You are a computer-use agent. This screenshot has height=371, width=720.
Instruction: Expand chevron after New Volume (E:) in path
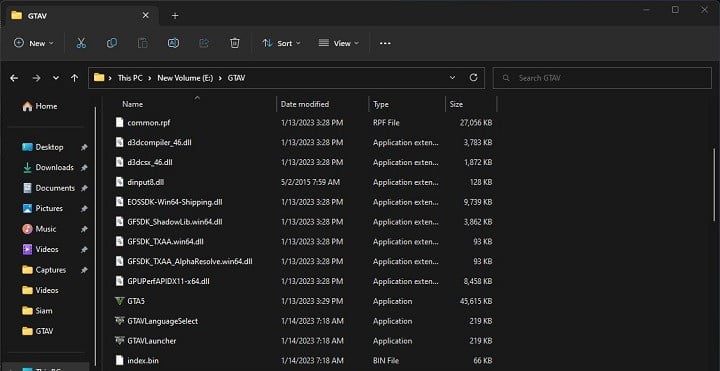220,78
